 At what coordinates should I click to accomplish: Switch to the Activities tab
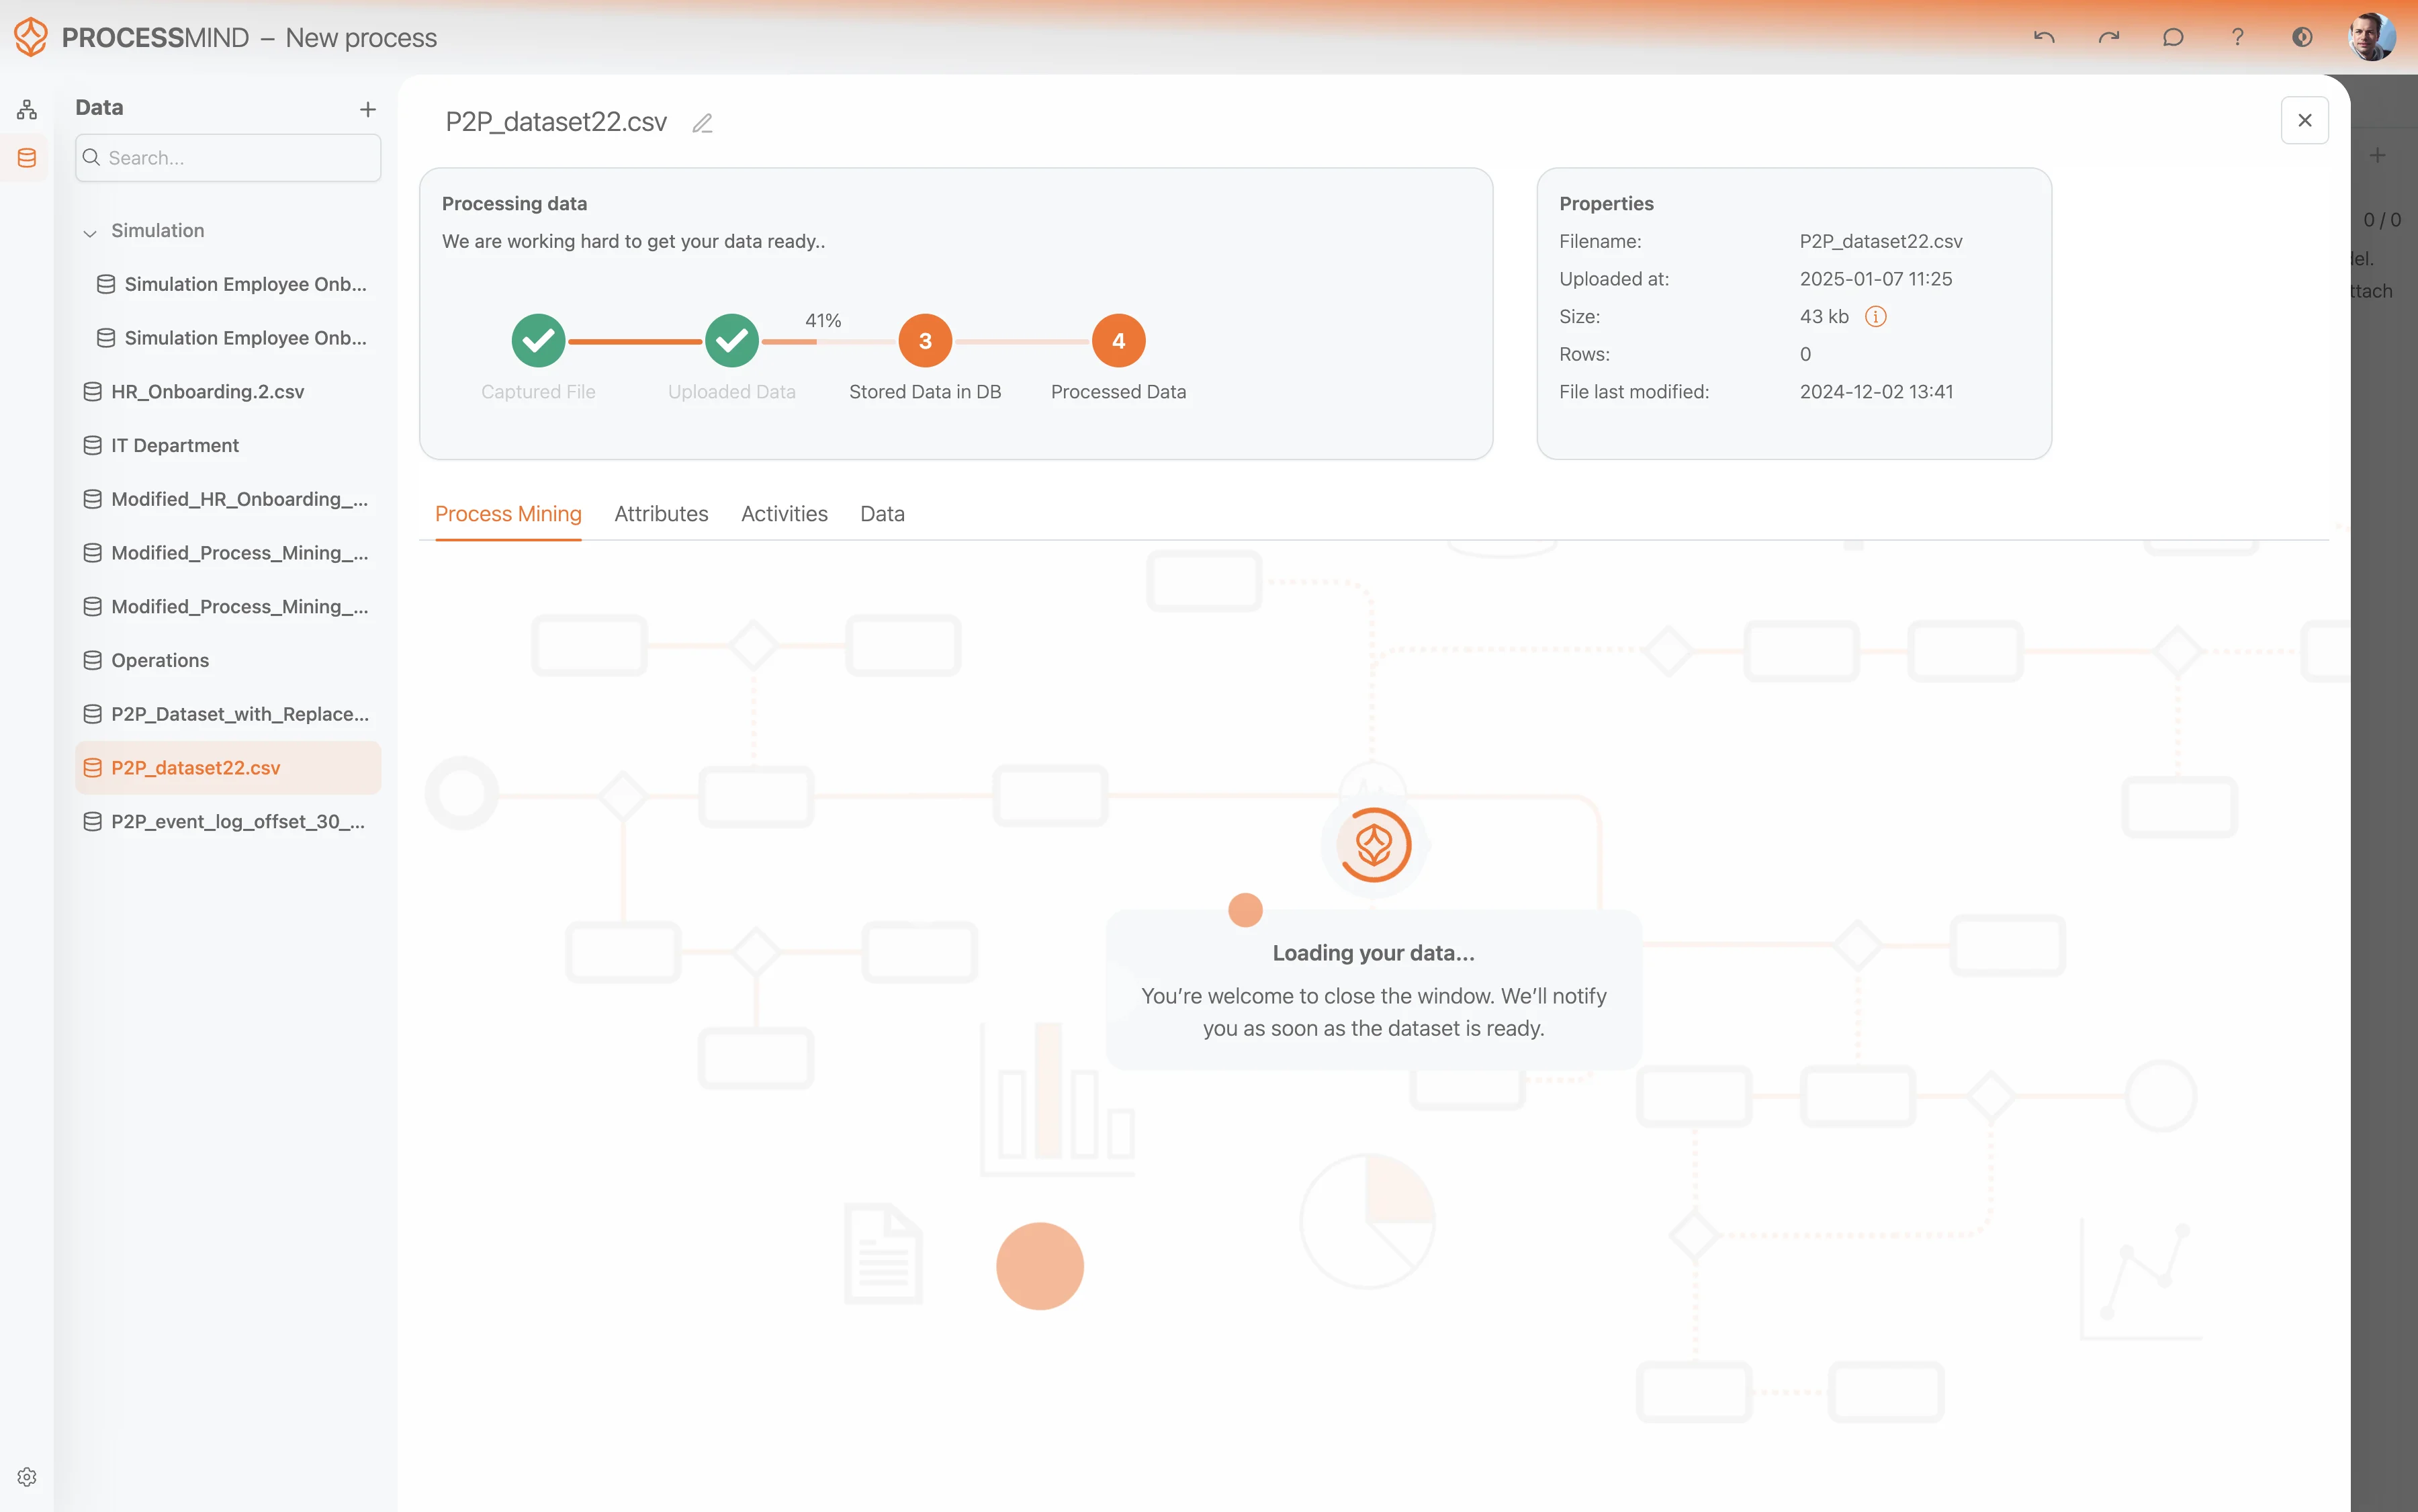[x=784, y=514]
